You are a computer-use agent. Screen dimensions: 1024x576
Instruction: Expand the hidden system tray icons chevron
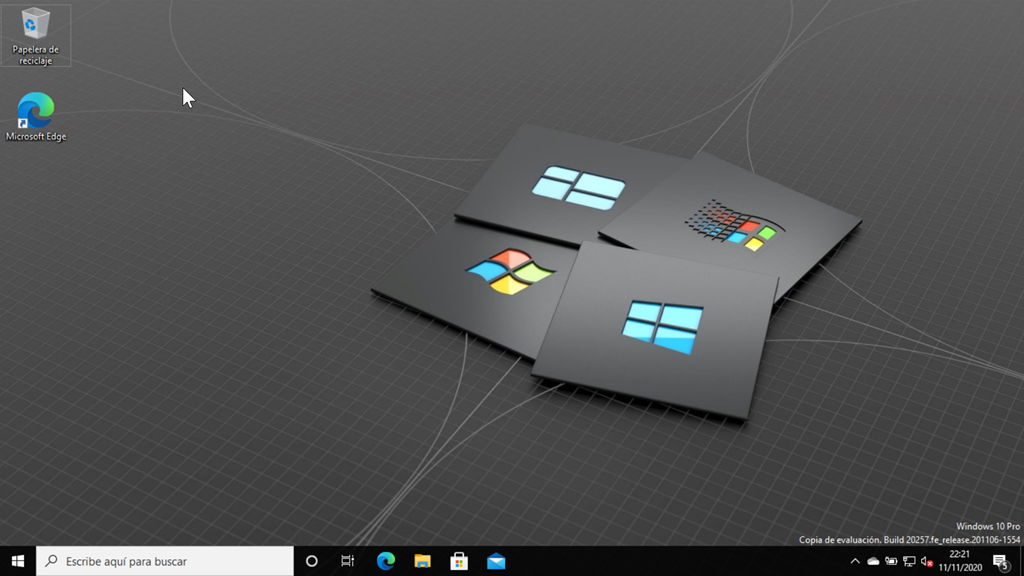[x=855, y=561]
